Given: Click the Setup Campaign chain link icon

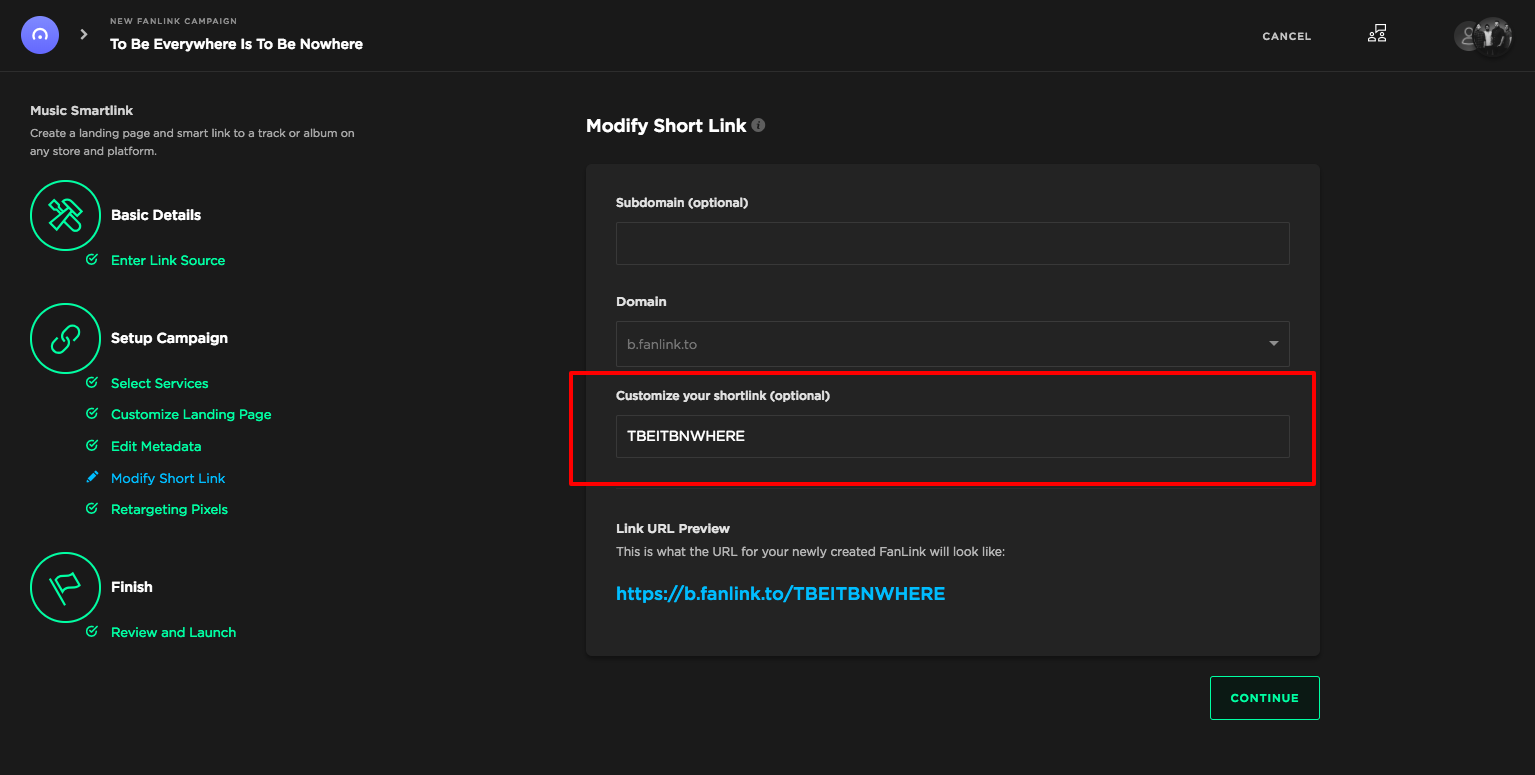Looking at the screenshot, I should (66, 338).
